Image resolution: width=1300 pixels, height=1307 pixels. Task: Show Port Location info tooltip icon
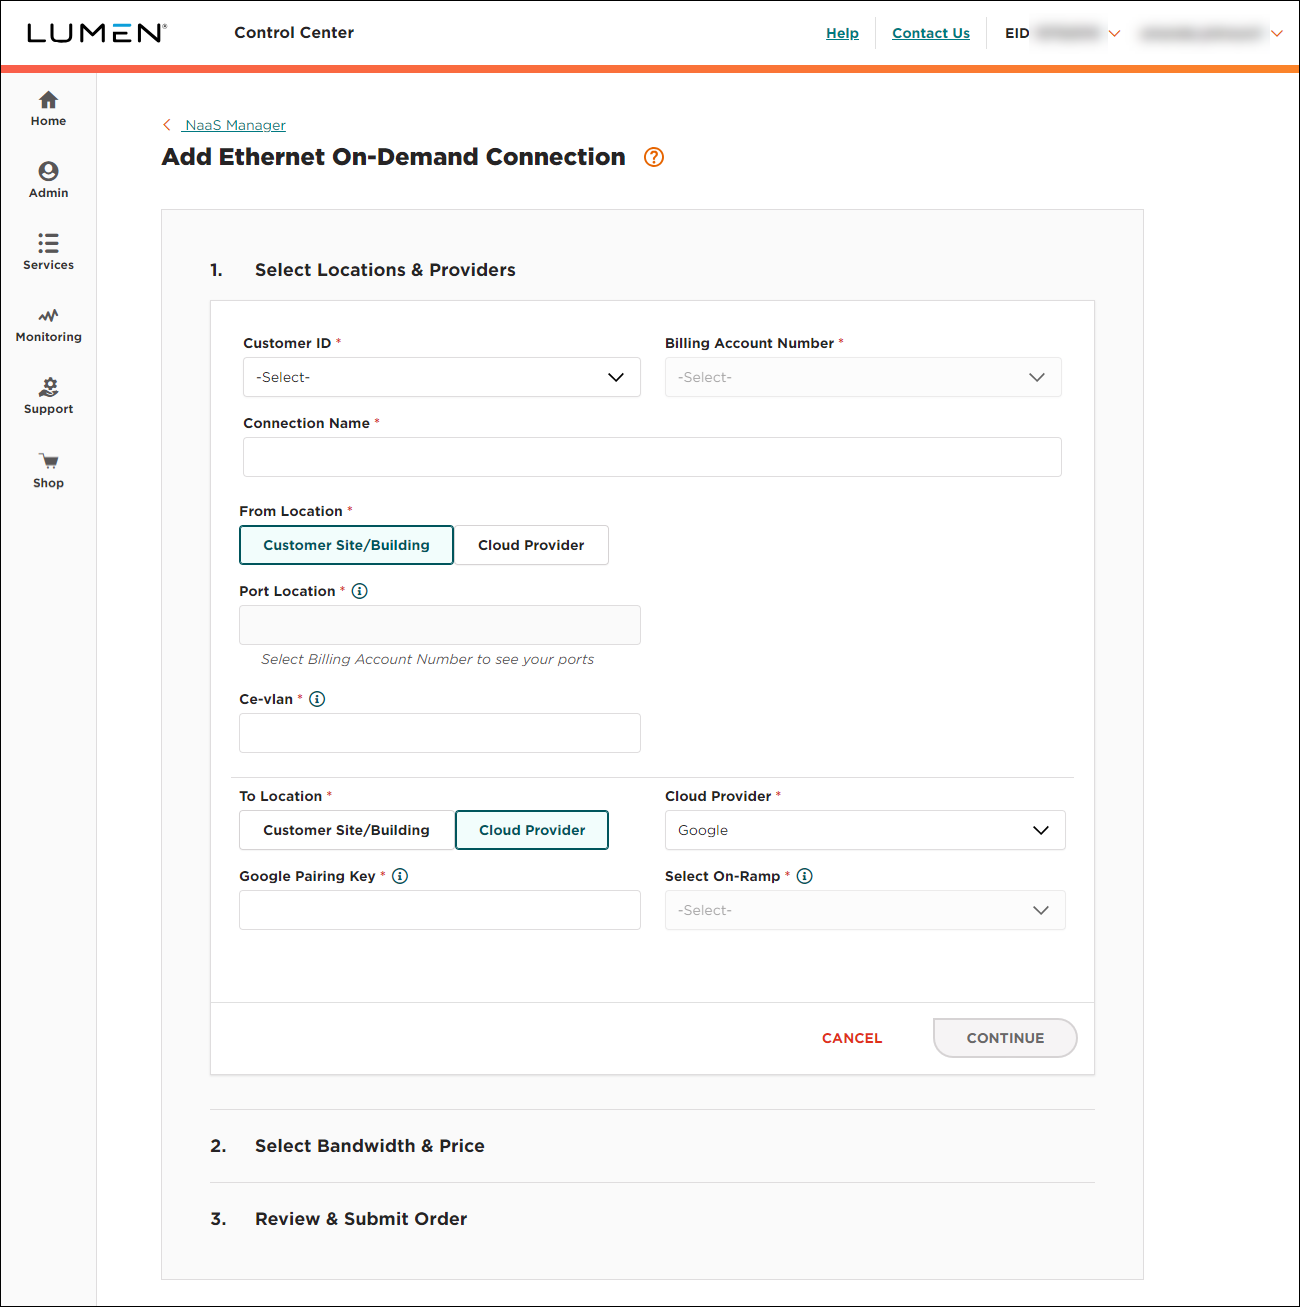click(360, 591)
